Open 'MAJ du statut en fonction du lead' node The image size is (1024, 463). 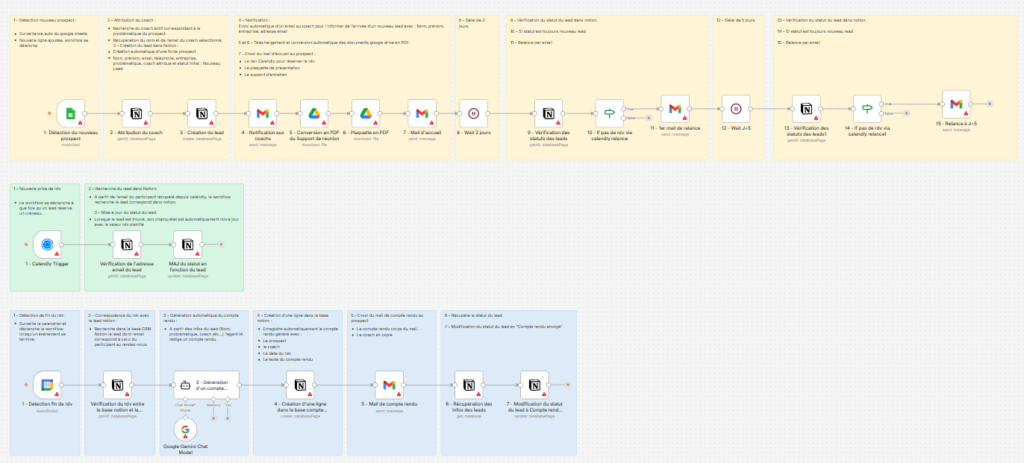click(187, 243)
